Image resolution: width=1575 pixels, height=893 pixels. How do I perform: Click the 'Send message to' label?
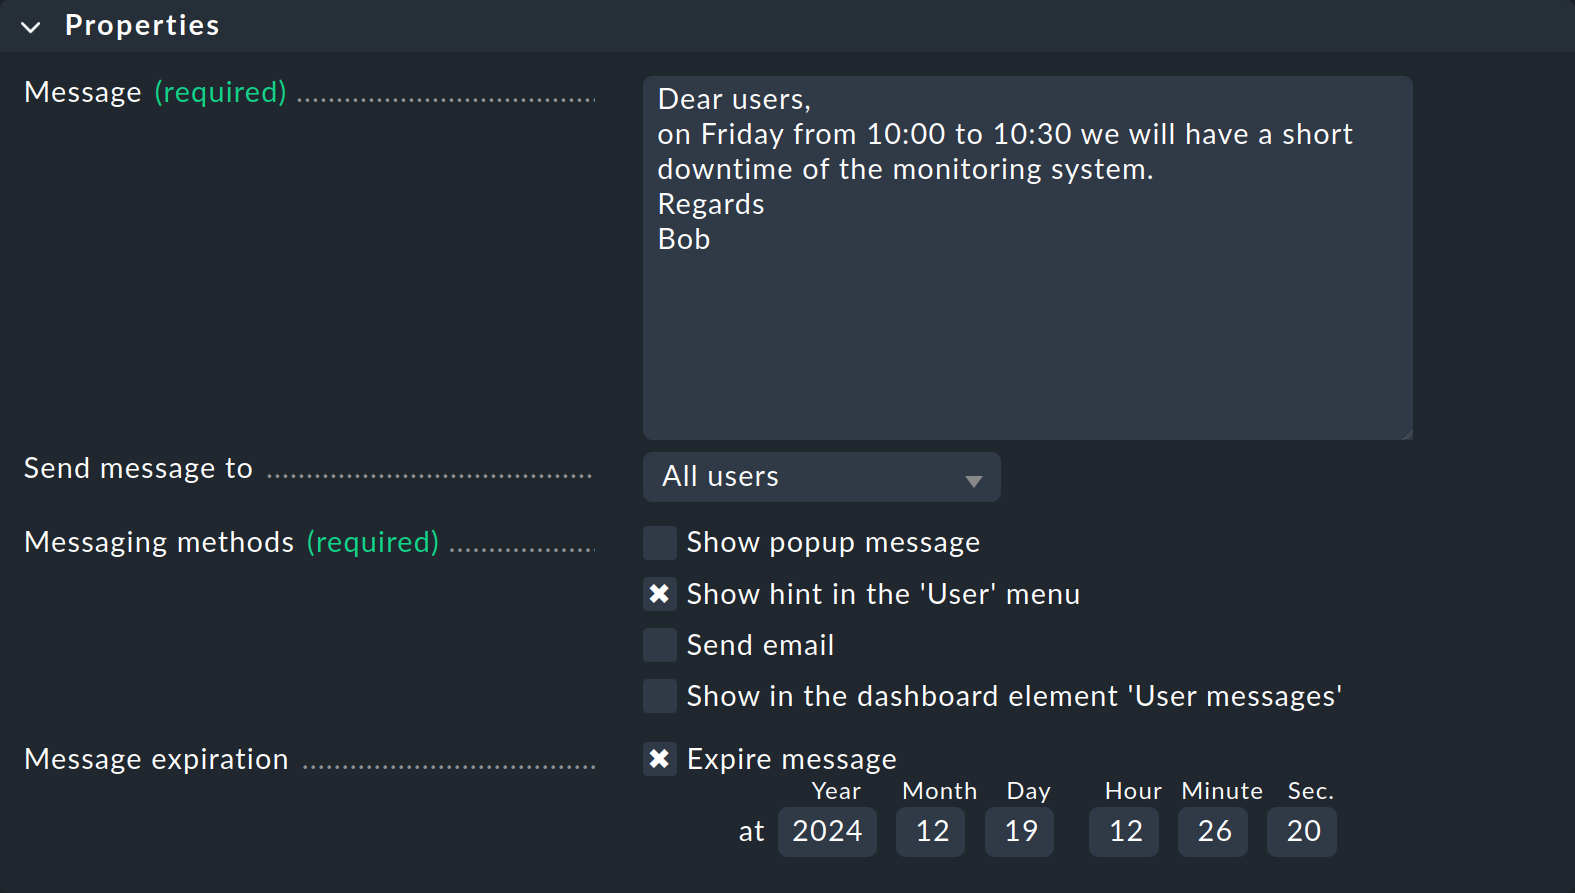[138, 468]
